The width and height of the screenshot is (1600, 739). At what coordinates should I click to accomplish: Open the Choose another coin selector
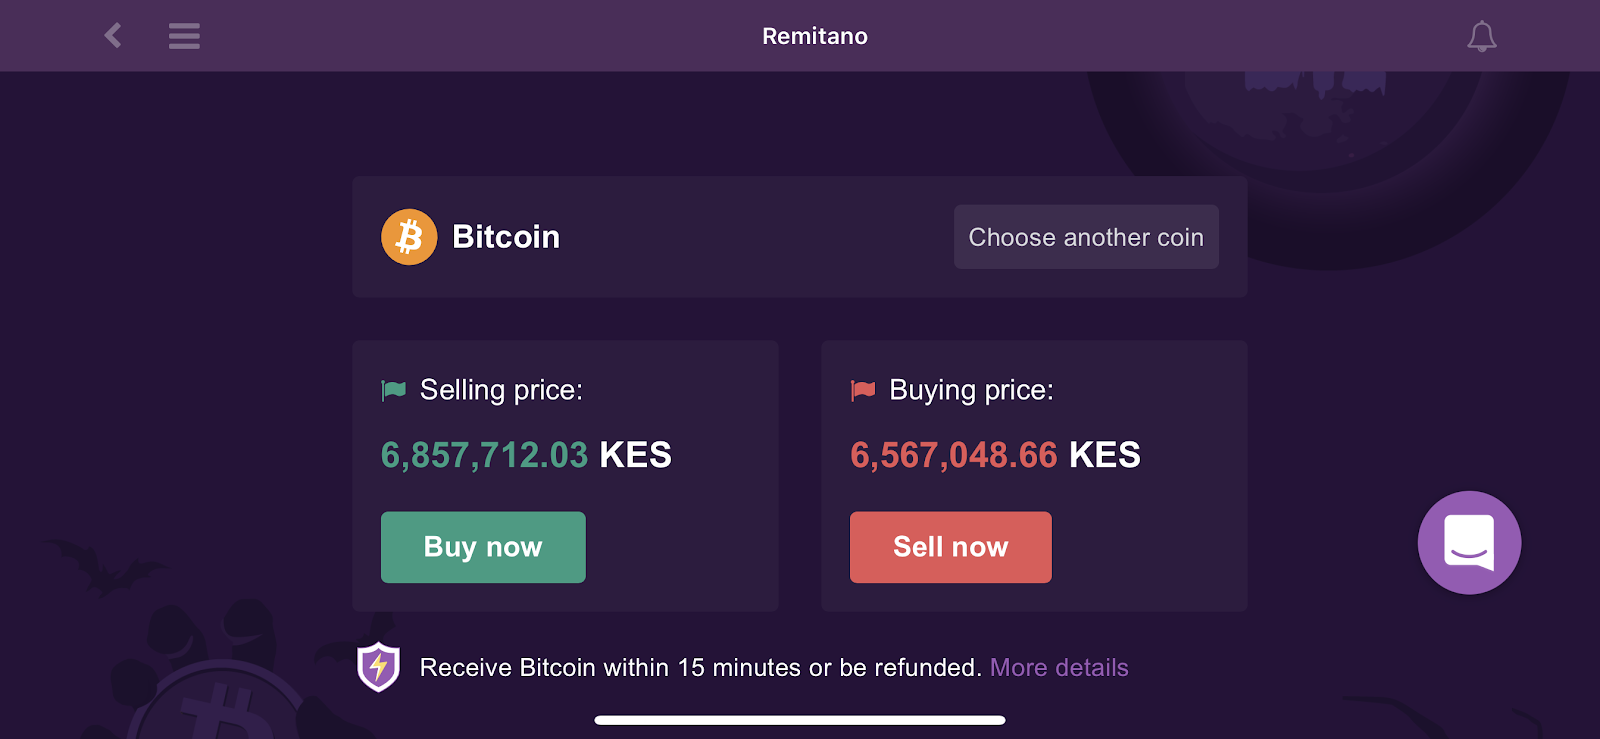pos(1086,237)
